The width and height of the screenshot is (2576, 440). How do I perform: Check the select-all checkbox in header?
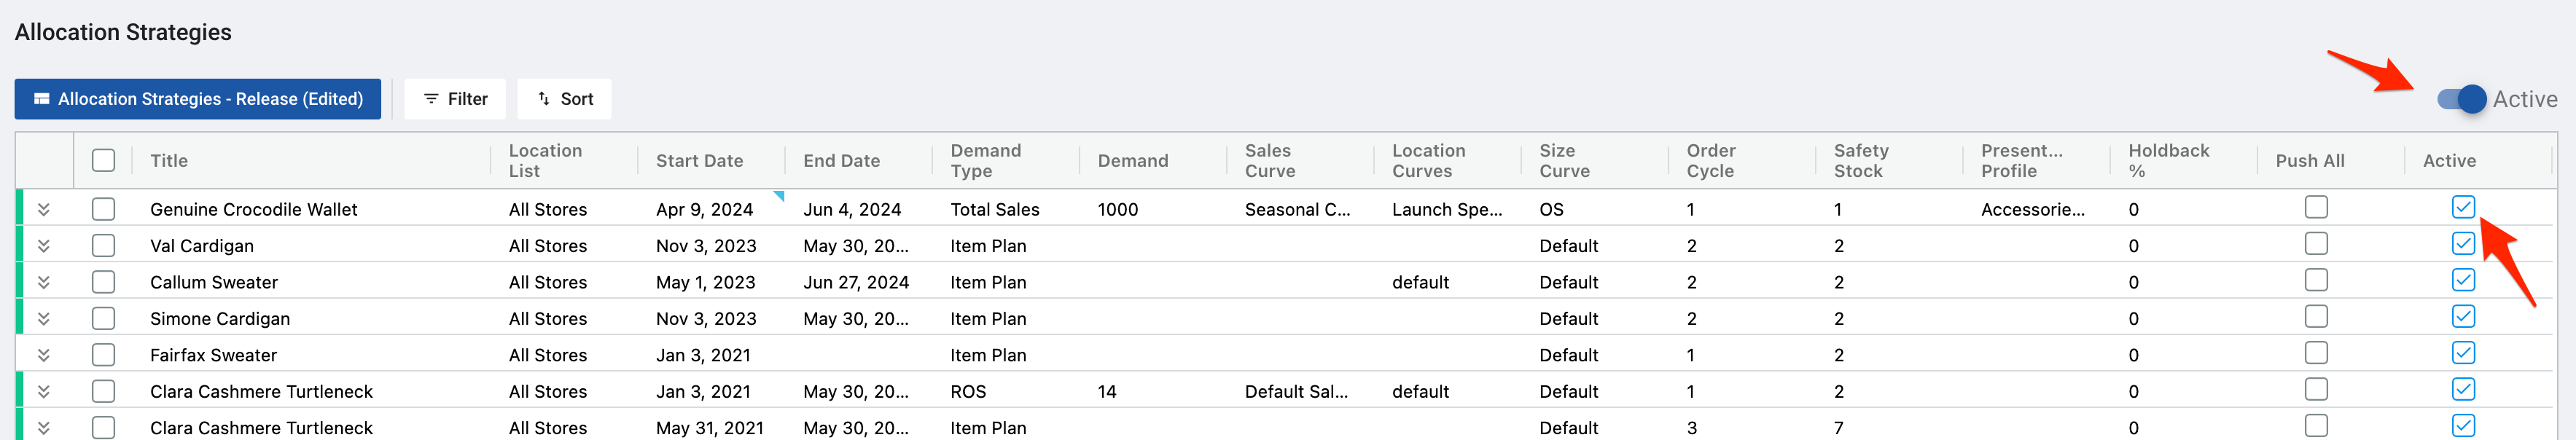(x=103, y=160)
